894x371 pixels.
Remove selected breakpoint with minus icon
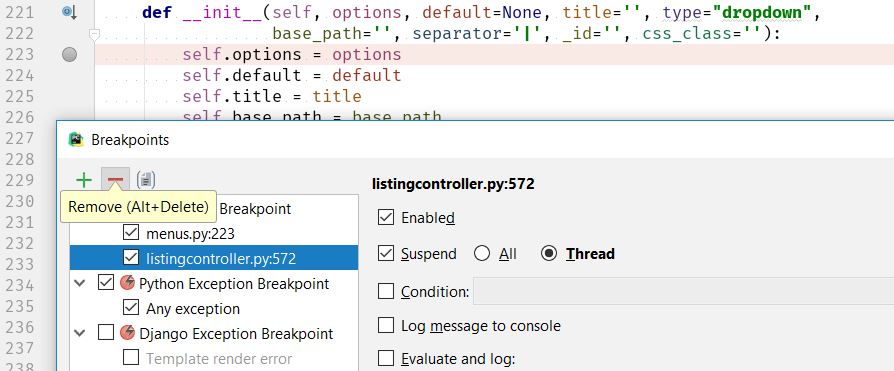click(115, 180)
